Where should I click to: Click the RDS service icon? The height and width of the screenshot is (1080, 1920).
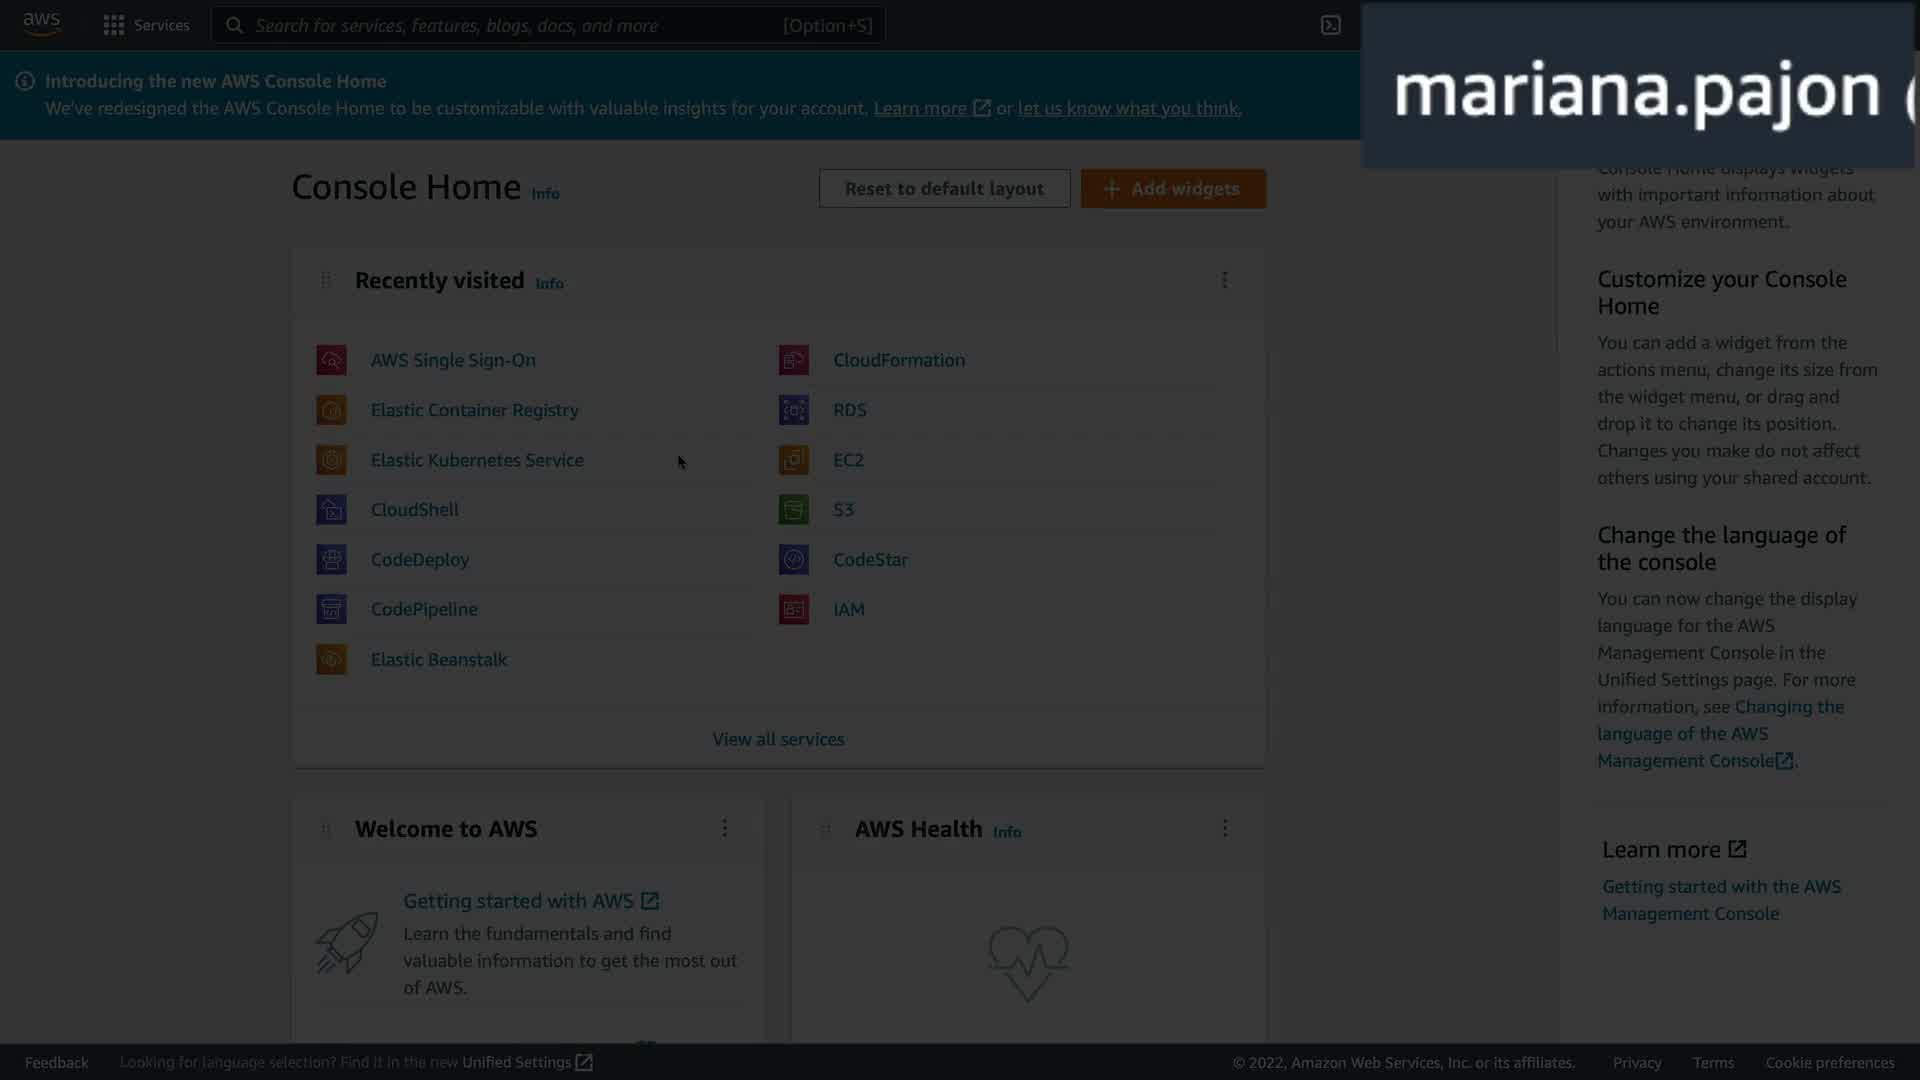coord(793,410)
